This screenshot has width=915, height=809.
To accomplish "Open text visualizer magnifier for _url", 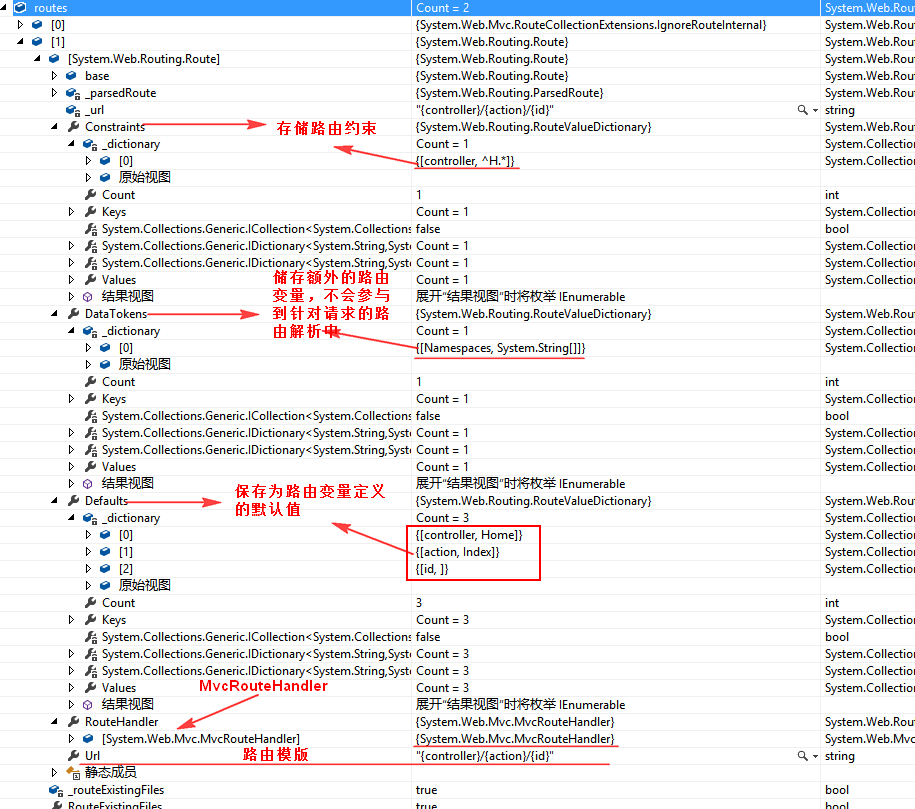I will (x=802, y=110).
